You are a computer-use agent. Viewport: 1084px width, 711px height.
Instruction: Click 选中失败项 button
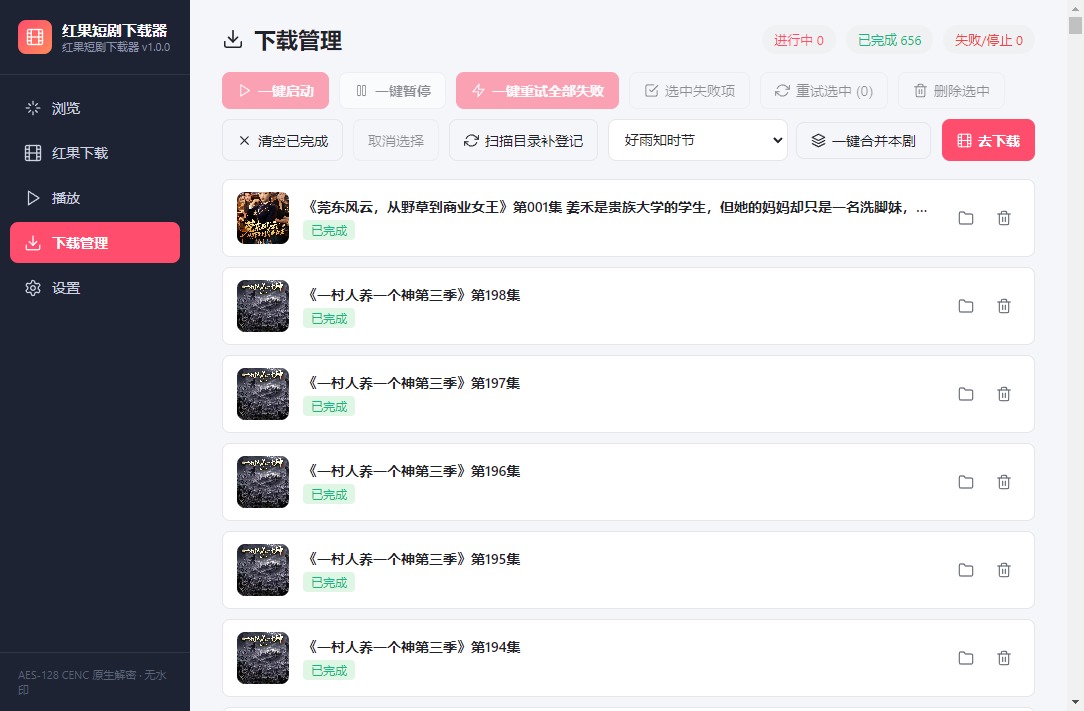689,91
